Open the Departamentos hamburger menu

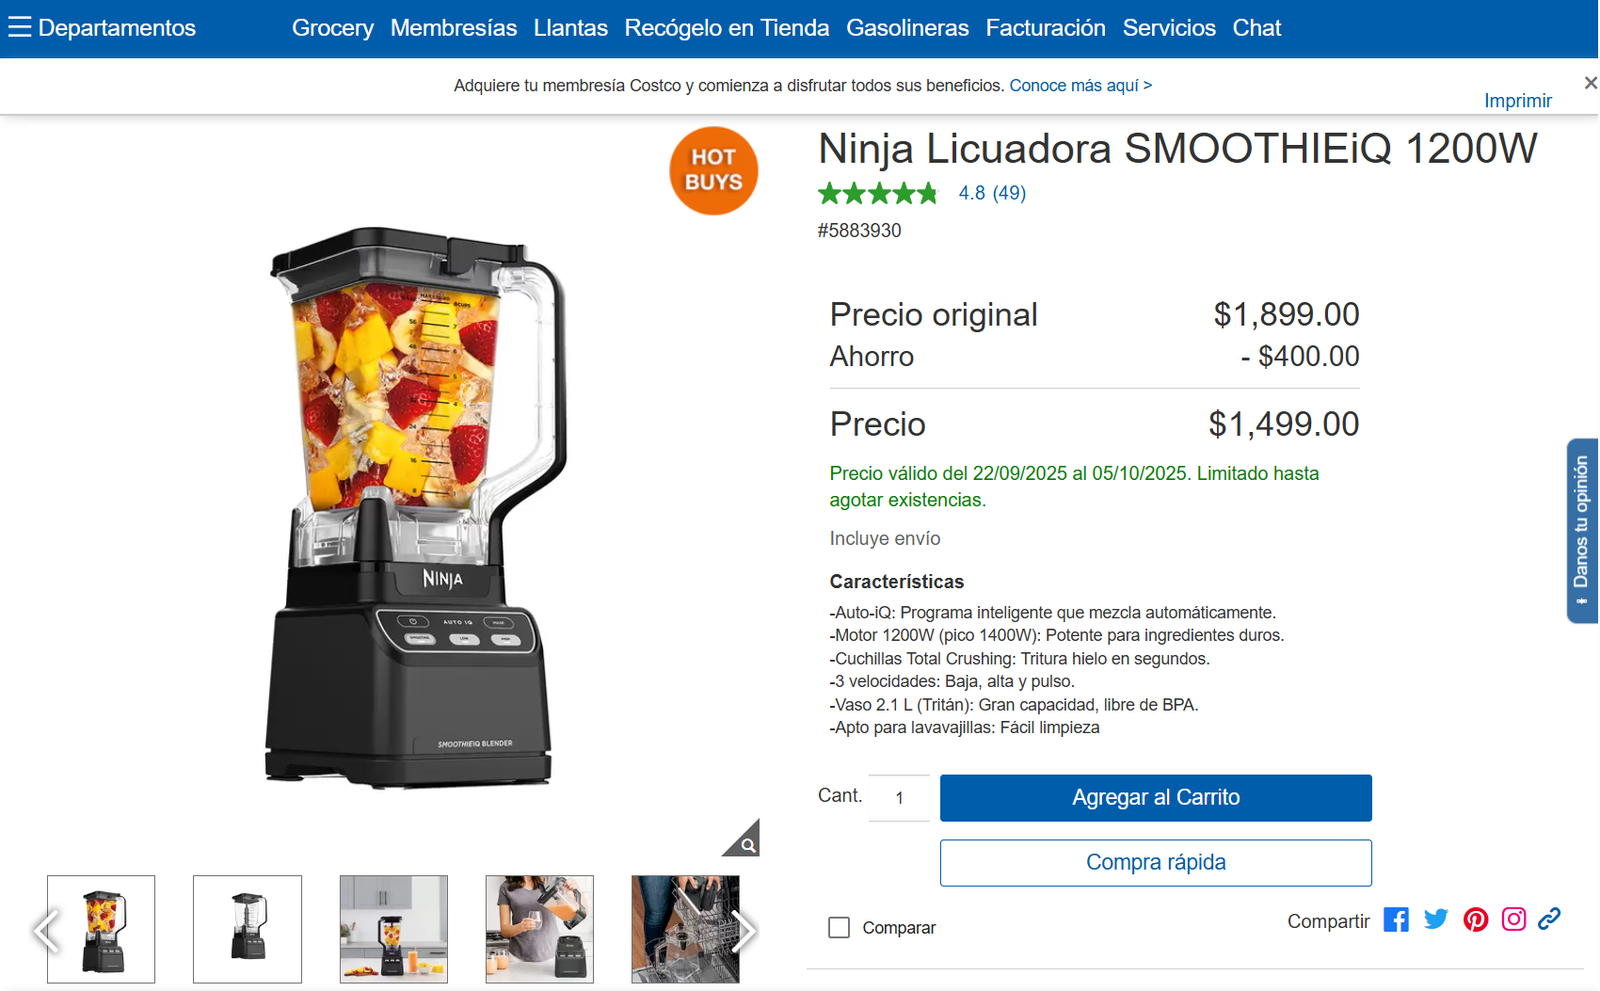[20, 27]
